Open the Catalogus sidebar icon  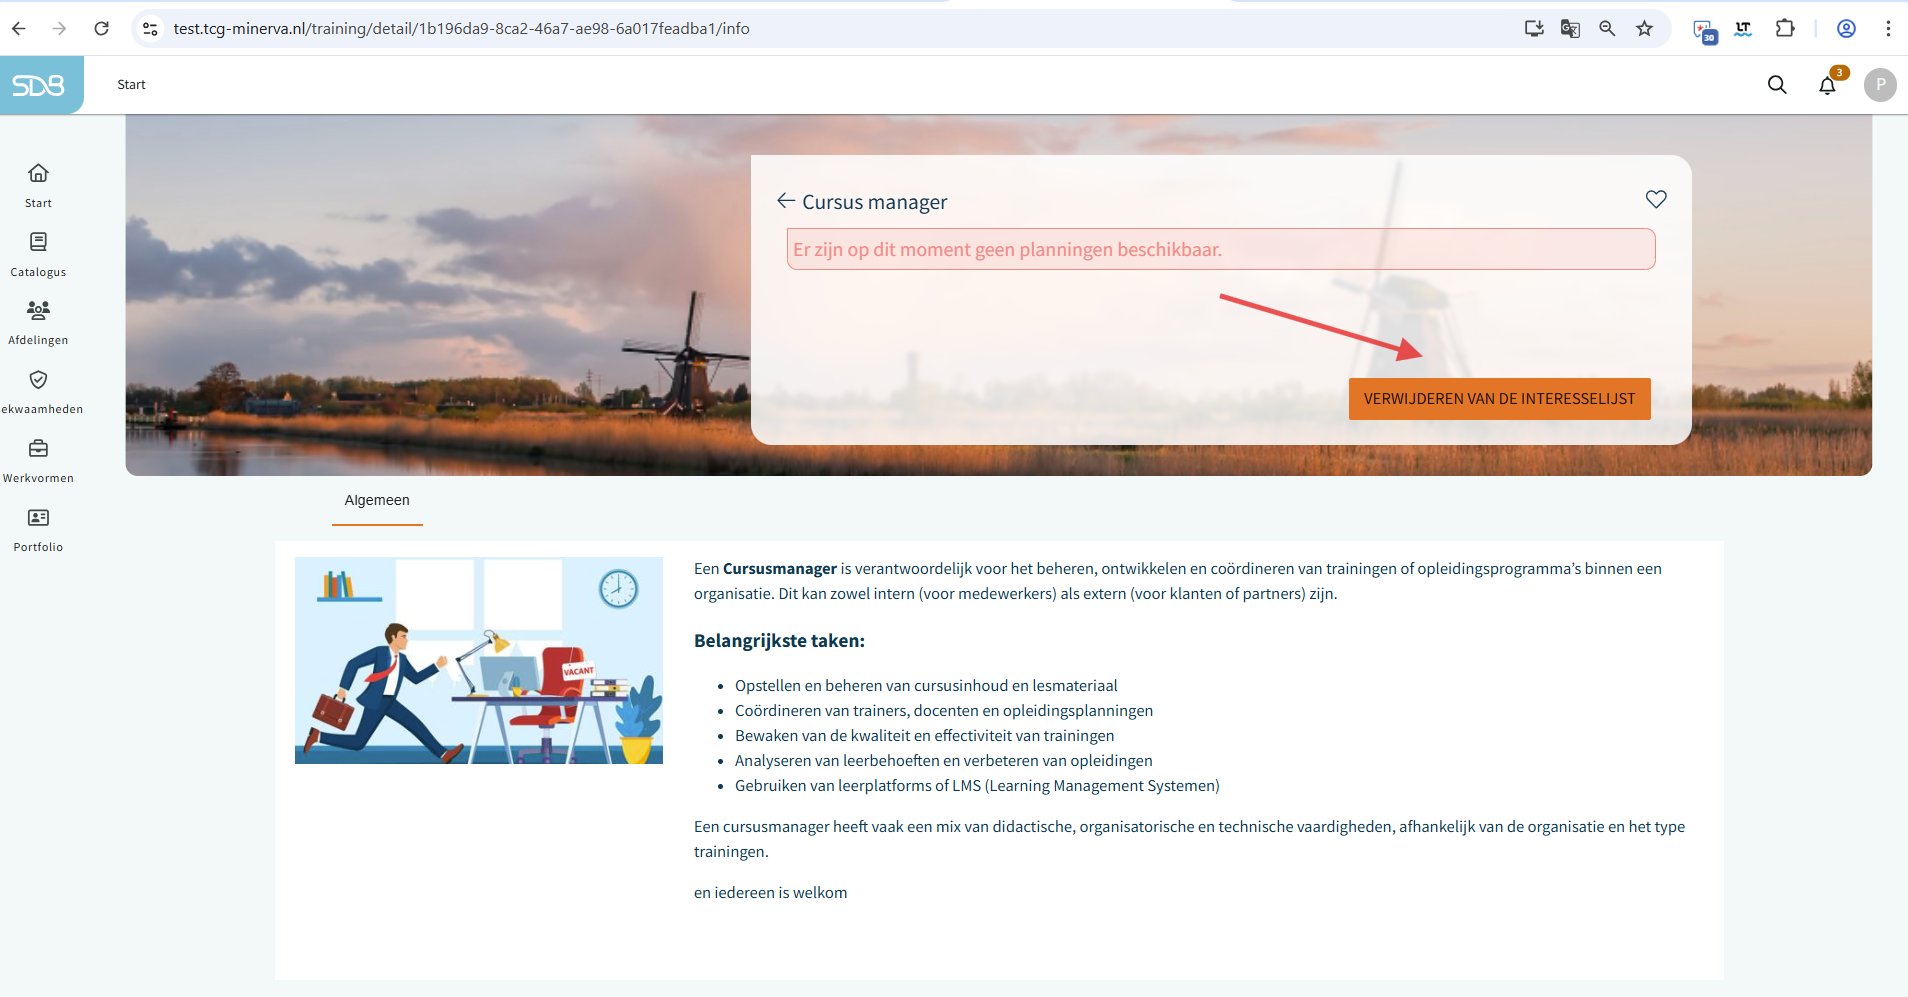coord(38,243)
